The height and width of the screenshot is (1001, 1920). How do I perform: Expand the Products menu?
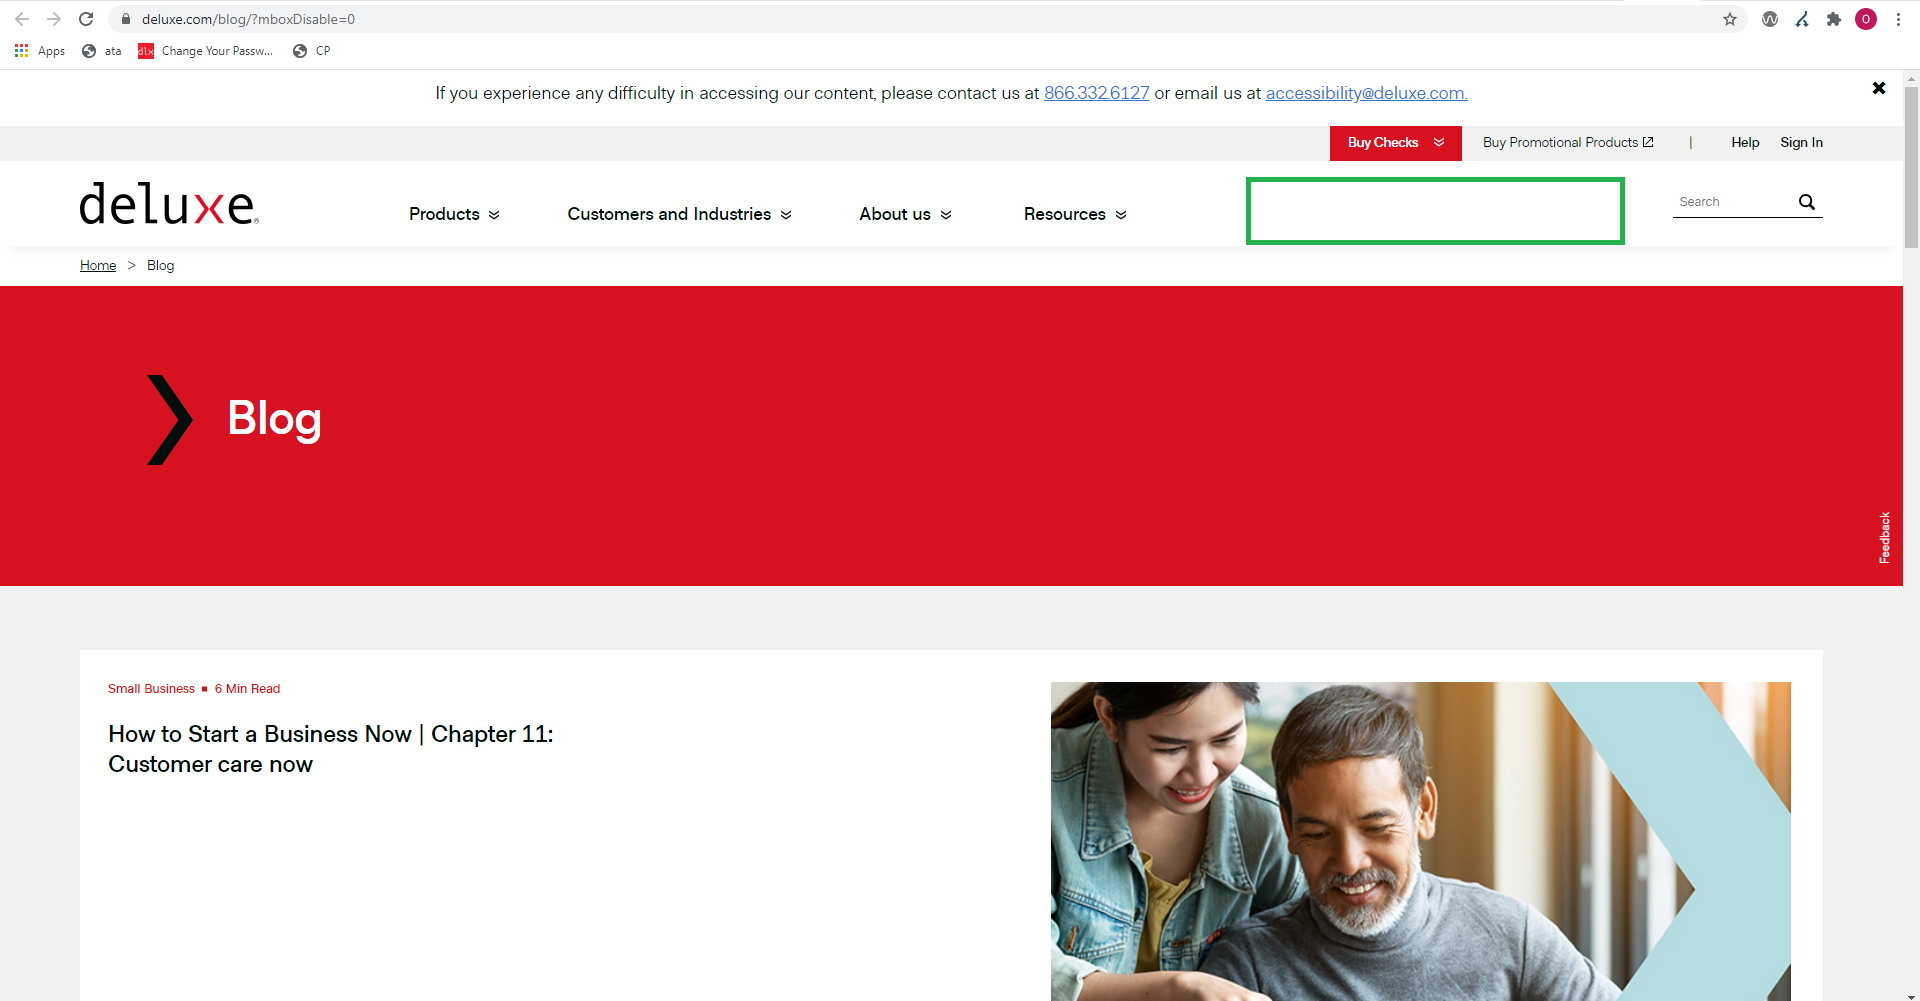(x=454, y=214)
